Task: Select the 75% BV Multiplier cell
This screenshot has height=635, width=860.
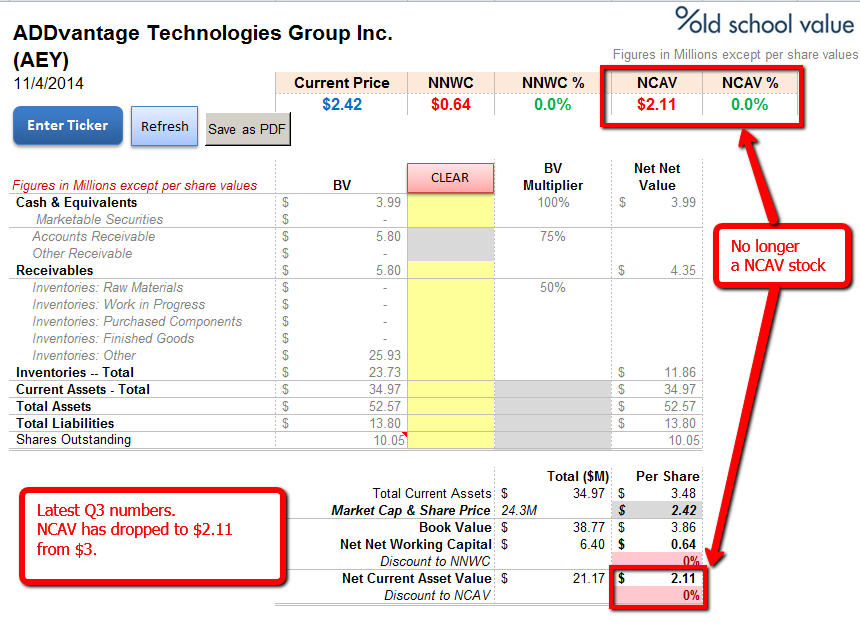Action: pyautogui.click(x=553, y=236)
